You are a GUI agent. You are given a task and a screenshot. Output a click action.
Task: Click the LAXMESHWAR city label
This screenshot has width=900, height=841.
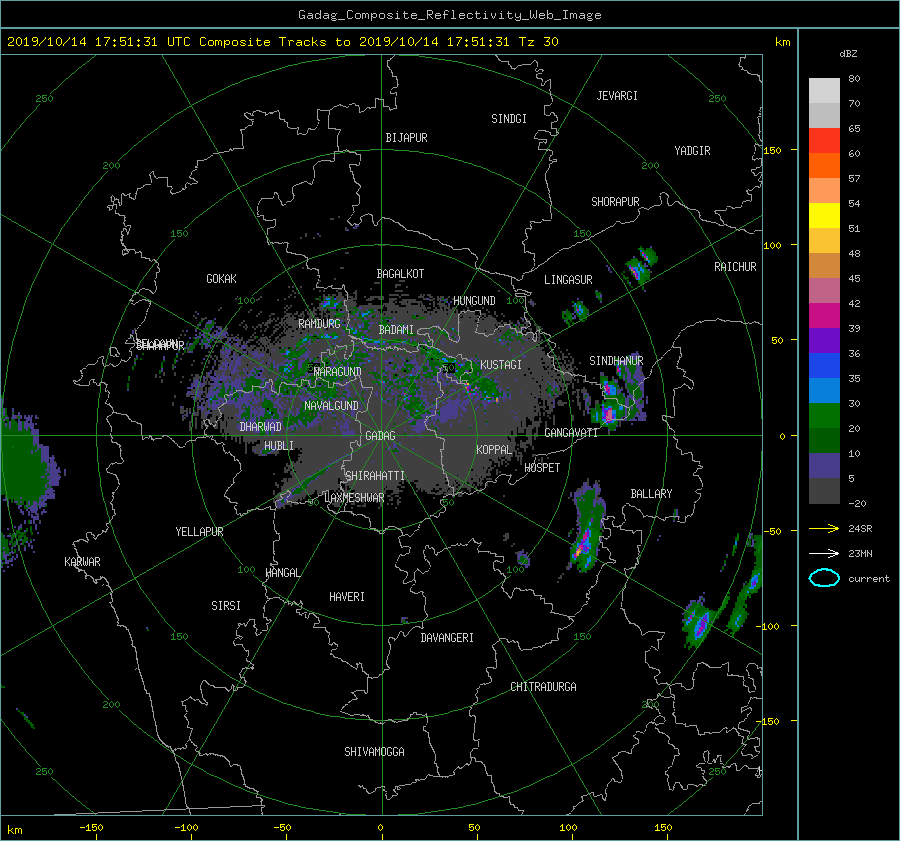tap(354, 498)
